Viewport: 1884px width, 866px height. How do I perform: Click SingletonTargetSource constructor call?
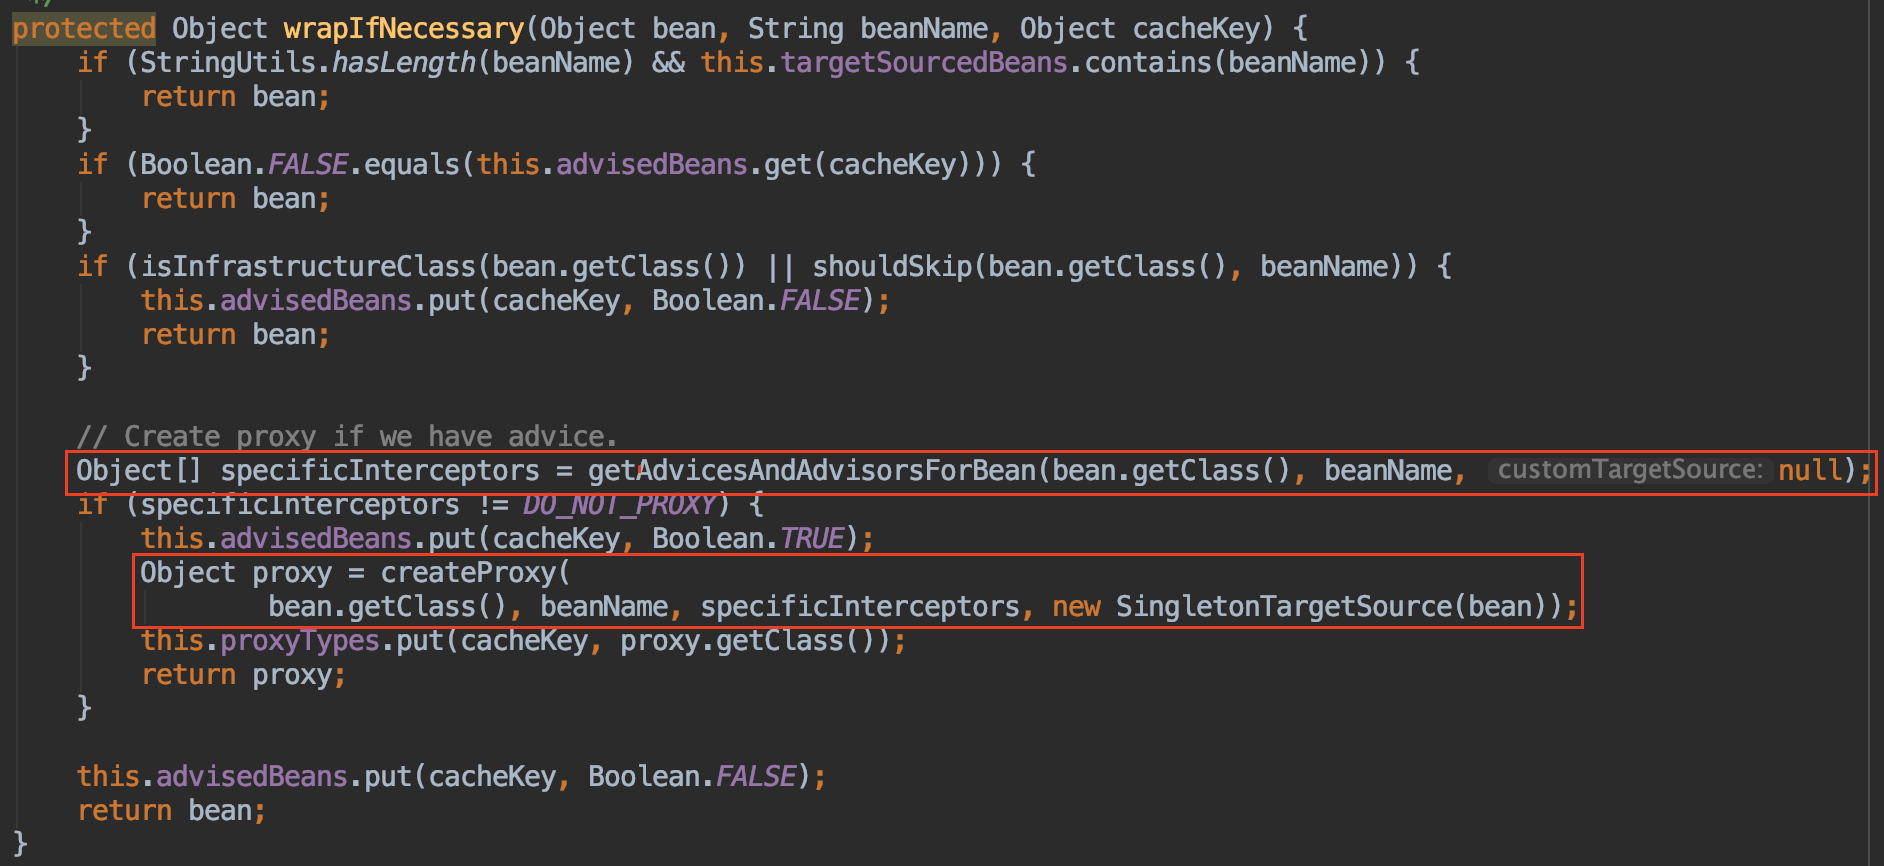pos(1284,606)
